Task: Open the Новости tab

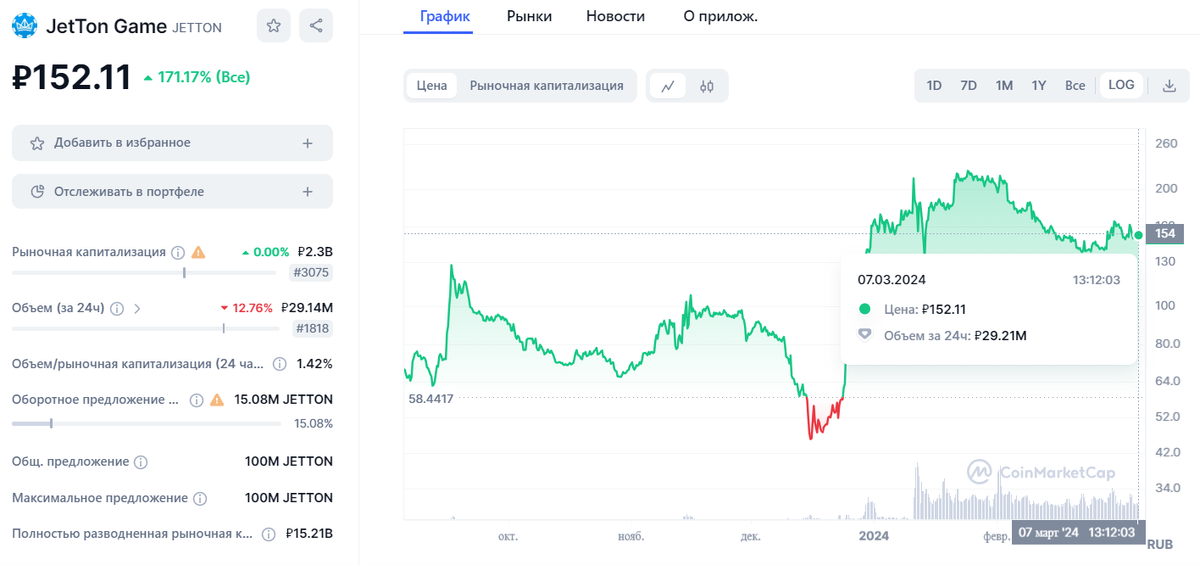Action: click(615, 16)
